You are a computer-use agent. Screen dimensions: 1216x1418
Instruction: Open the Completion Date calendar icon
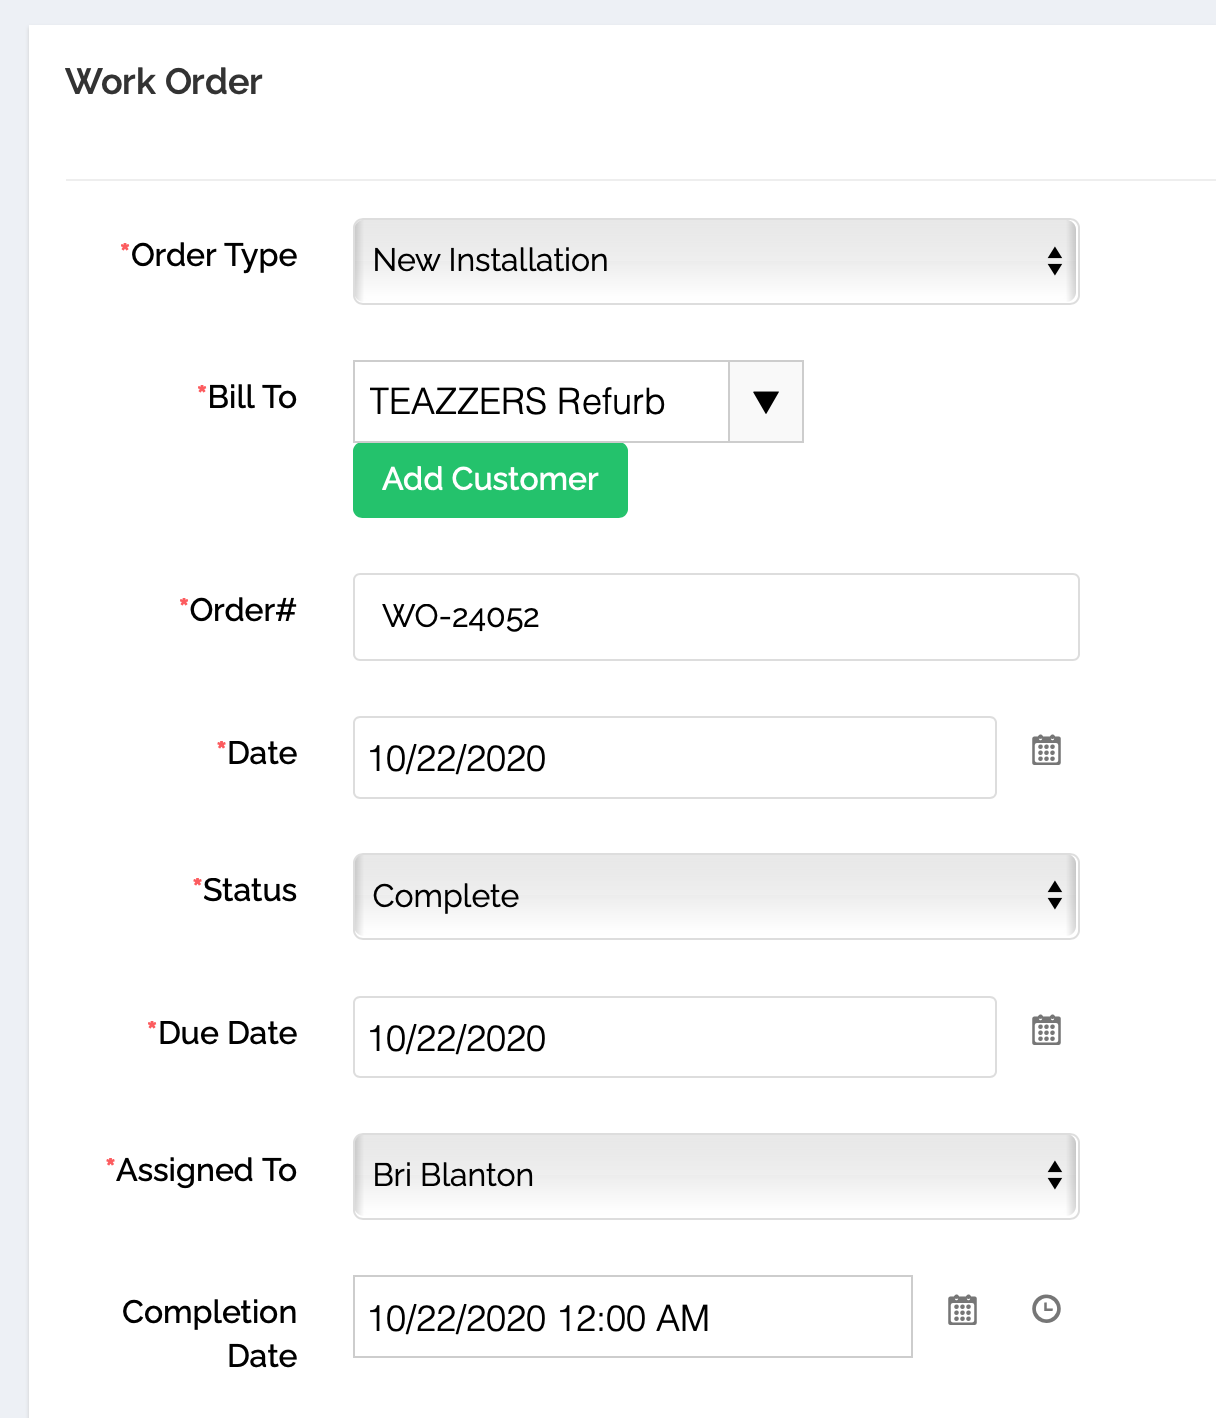pos(962,1310)
